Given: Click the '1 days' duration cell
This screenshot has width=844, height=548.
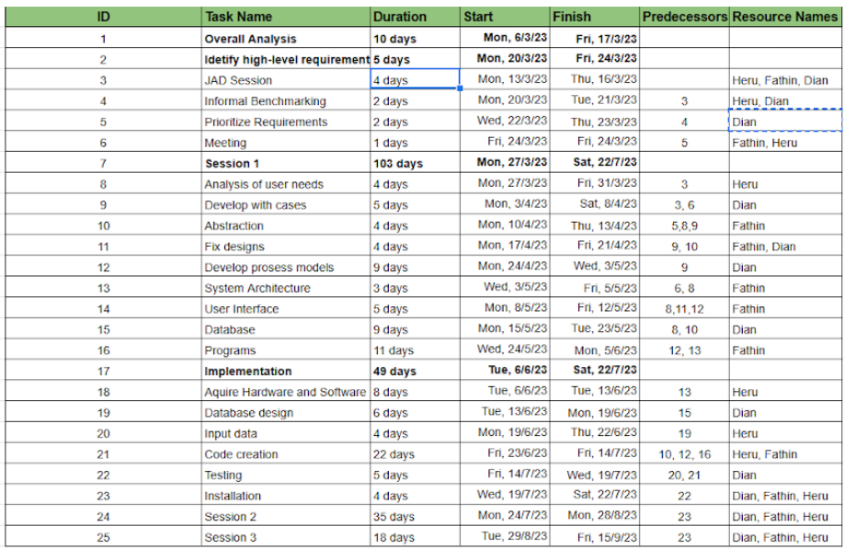Looking at the screenshot, I should coord(415,143).
